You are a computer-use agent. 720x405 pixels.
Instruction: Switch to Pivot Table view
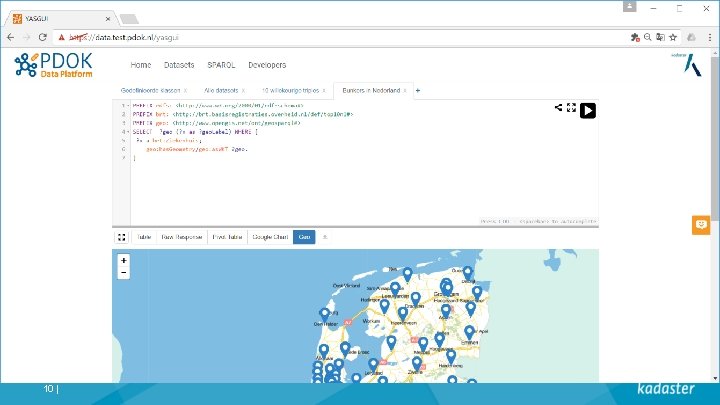(x=227, y=237)
